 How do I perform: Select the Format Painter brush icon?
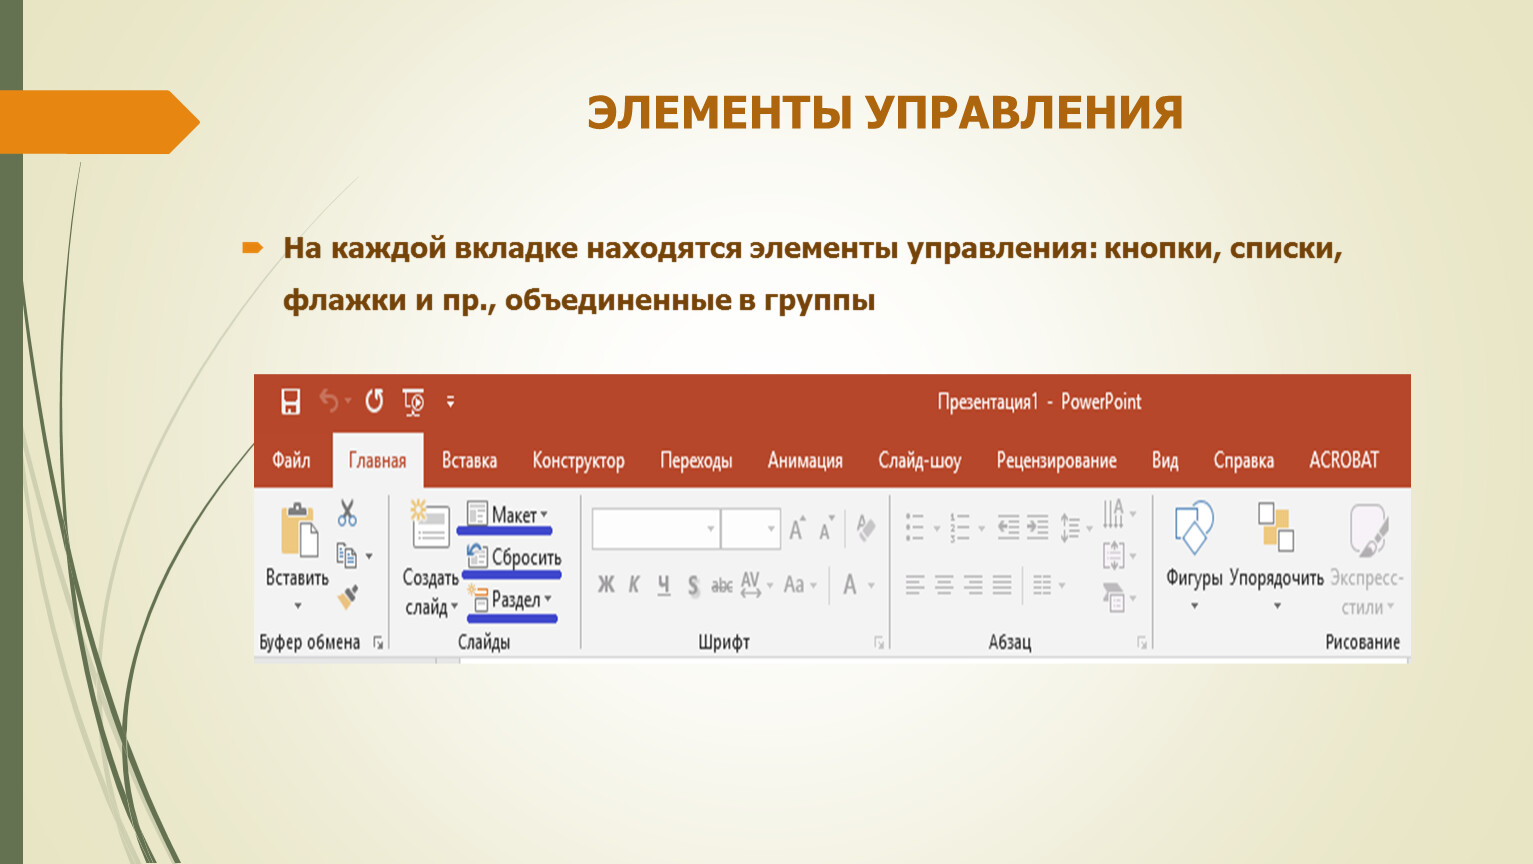pyautogui.click(x=347, y=597)
